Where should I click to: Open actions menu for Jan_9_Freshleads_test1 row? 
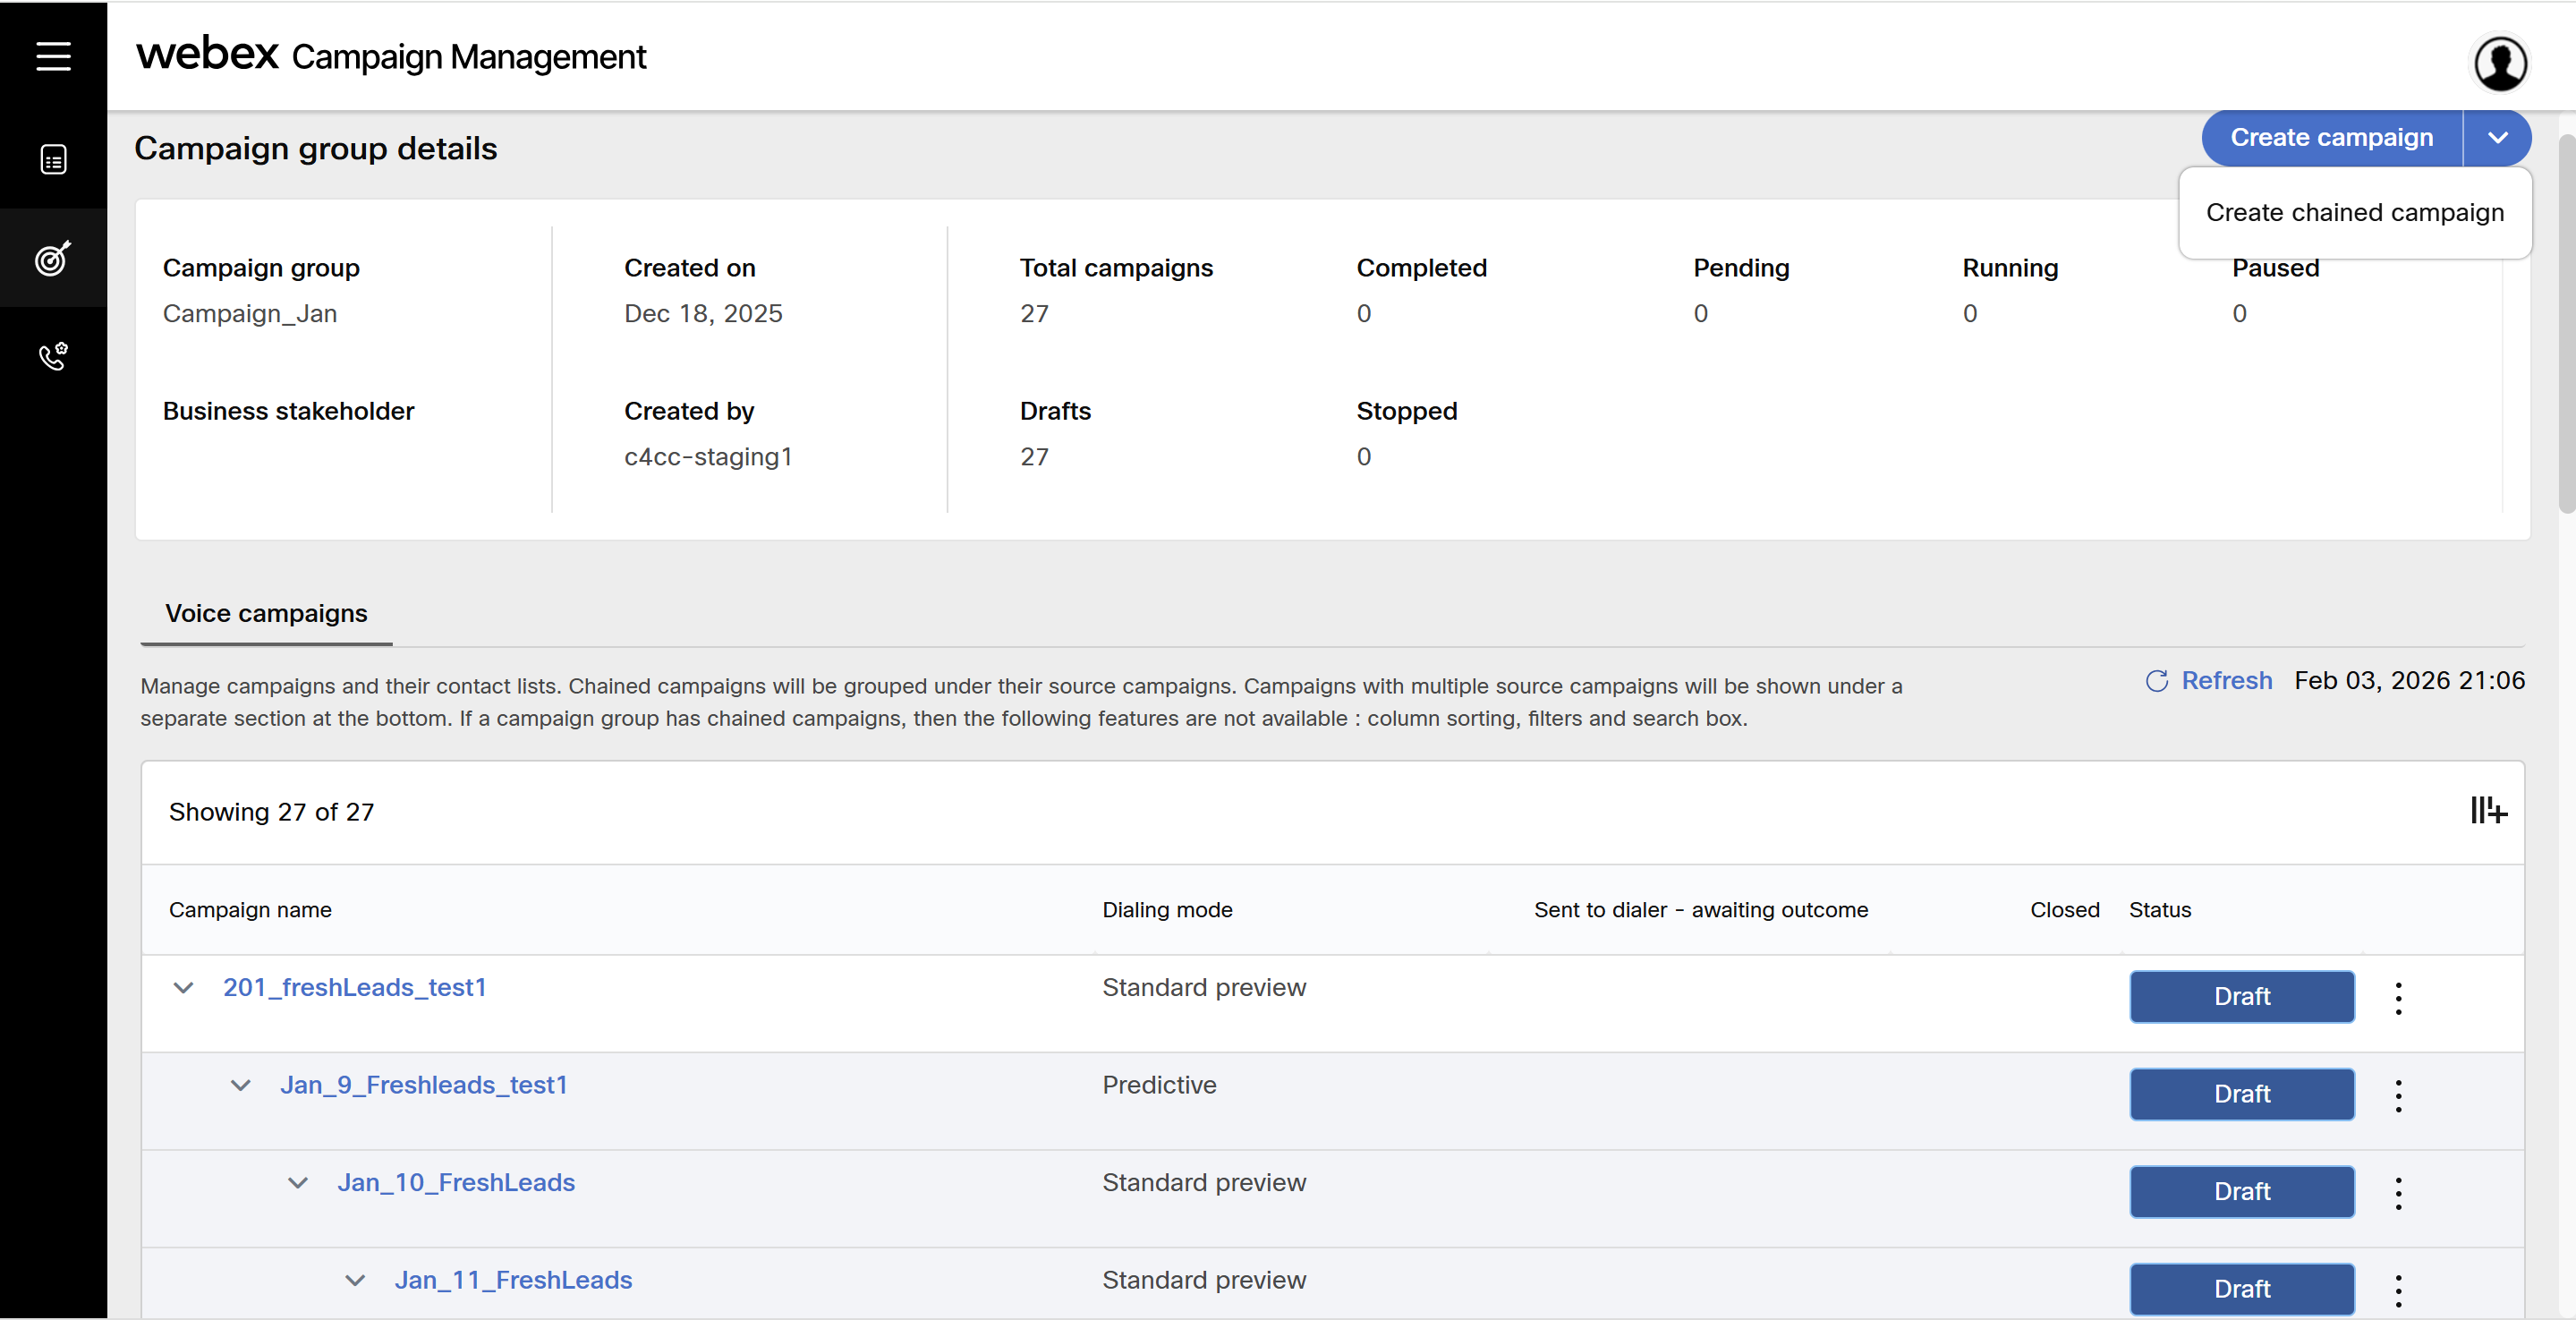[x=2398, y=1095]
